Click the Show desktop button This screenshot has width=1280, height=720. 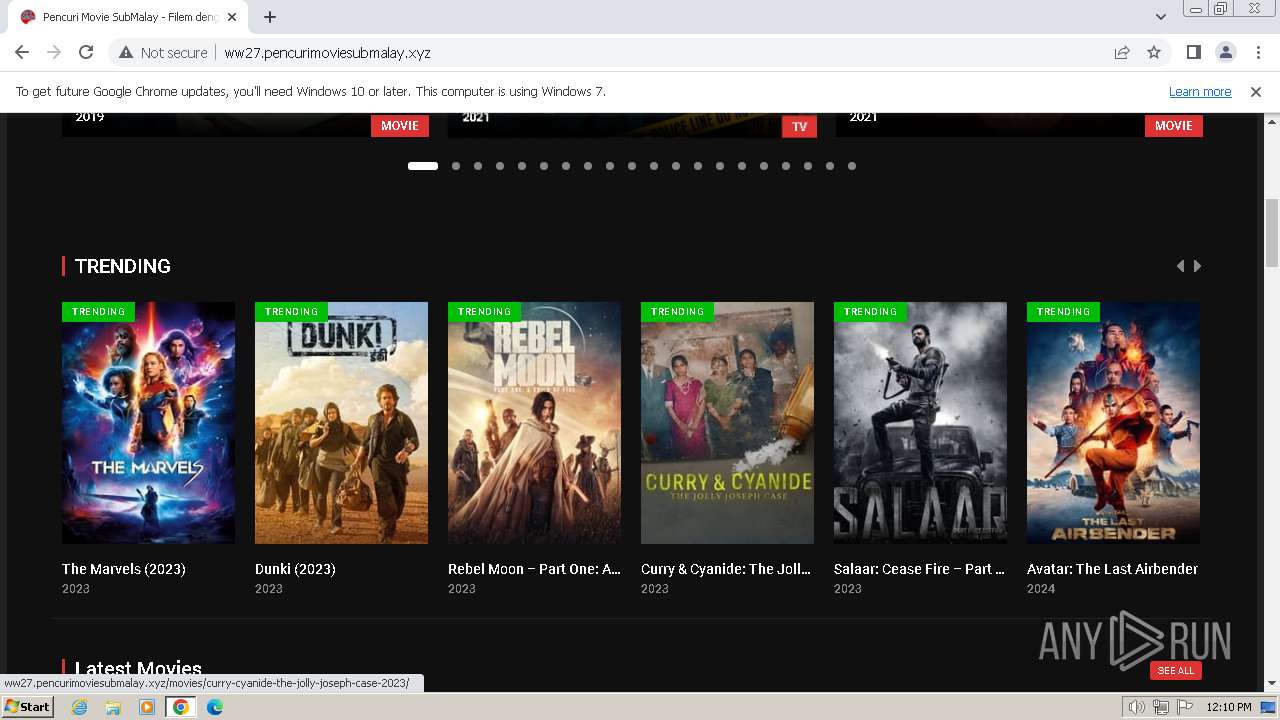[1270, 707]
